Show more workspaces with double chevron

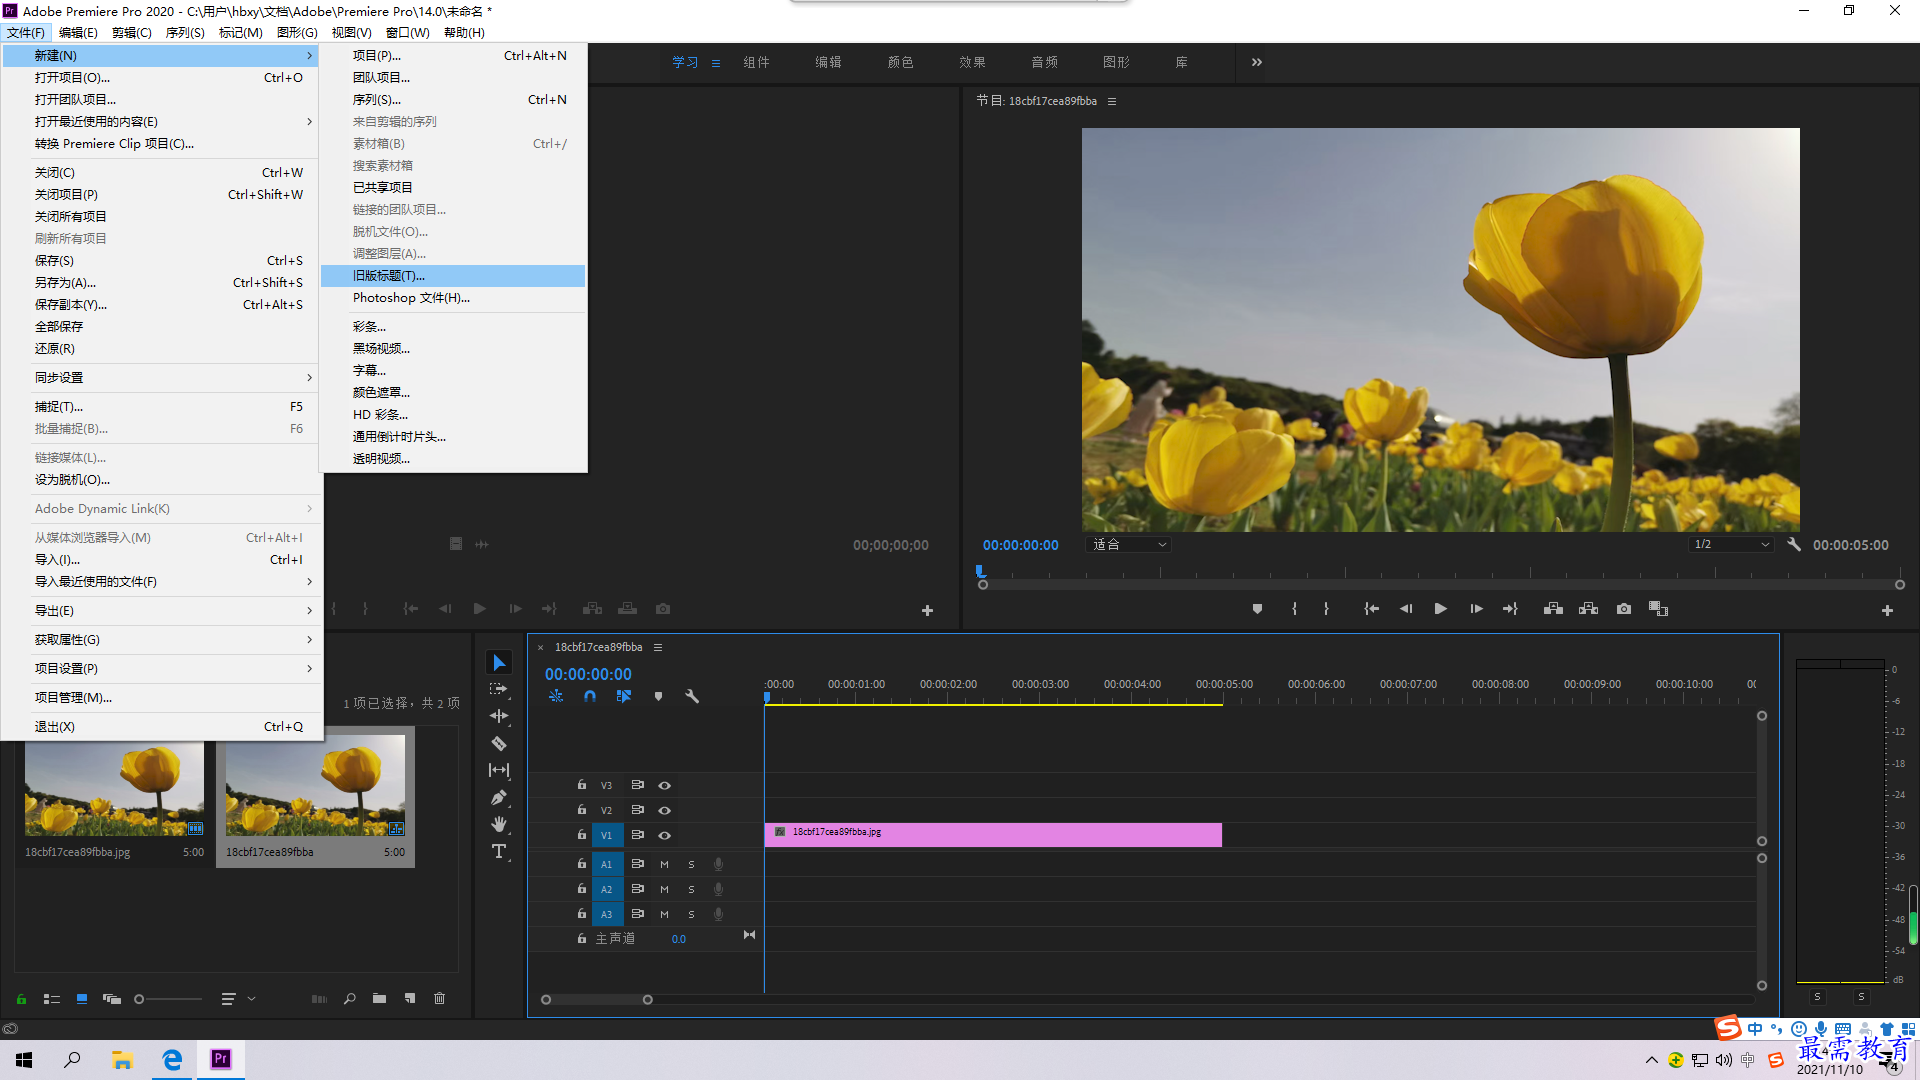[1257, 62]
